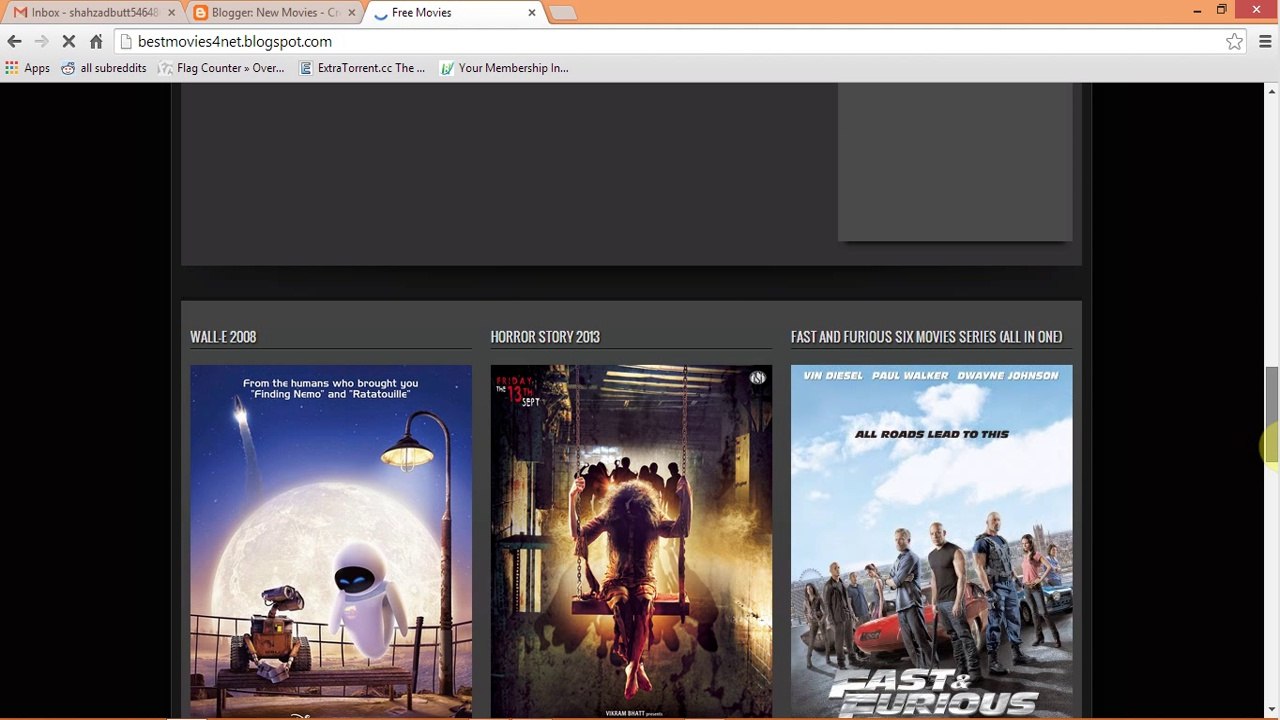The image size is (1280, 720).
Task: Click the Horror Story movie poster
Action: point(631,541)
